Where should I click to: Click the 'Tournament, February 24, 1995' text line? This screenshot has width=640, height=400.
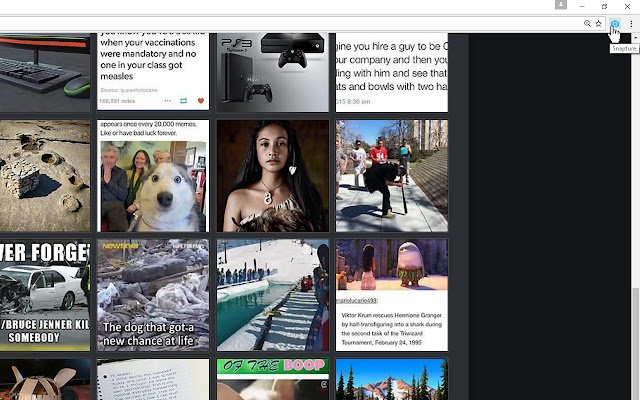pyautogui.click(x=381, y=342)
